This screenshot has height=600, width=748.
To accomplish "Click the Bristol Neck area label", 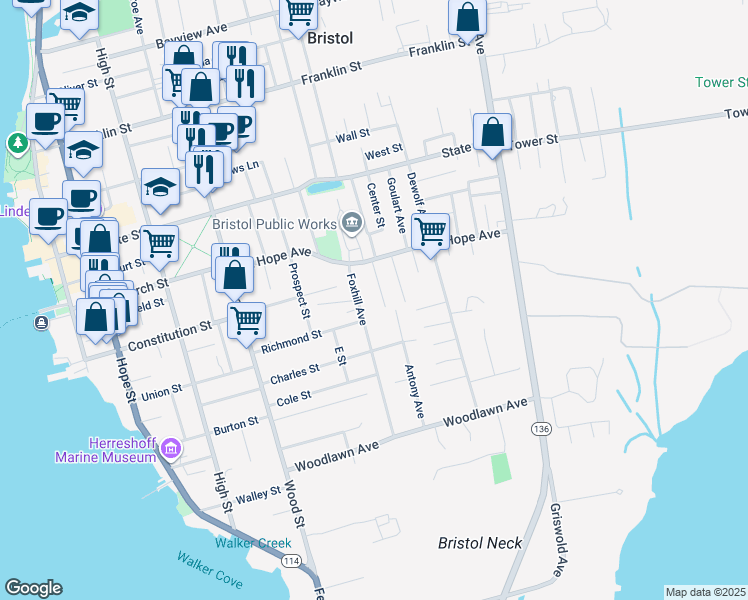I will pos(480,543).
